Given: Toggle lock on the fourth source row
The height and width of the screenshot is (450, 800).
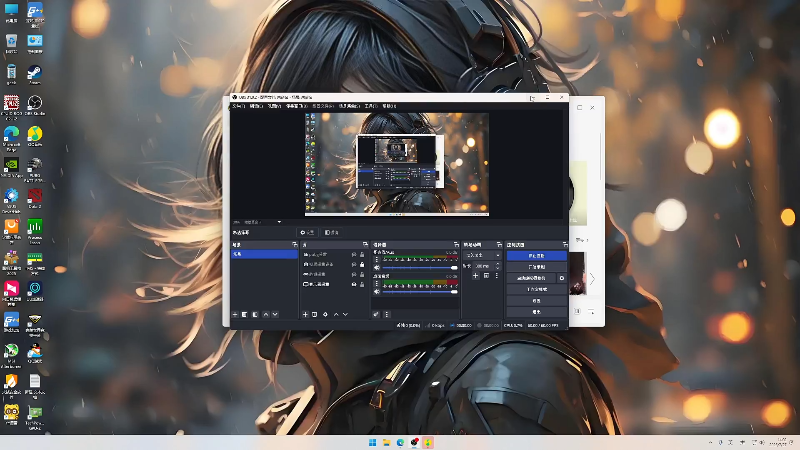Looking at the screenshot, I should [x=362, y=284].
